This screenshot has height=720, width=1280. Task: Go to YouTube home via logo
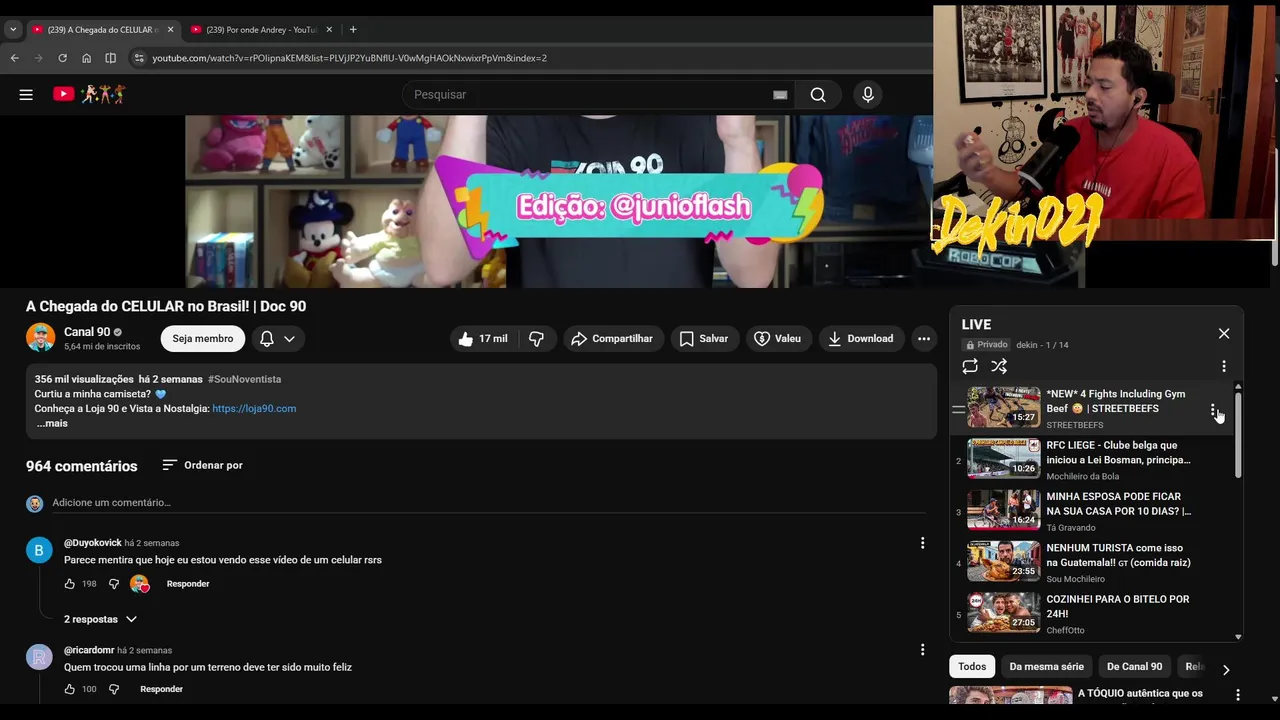coord(89,94)
